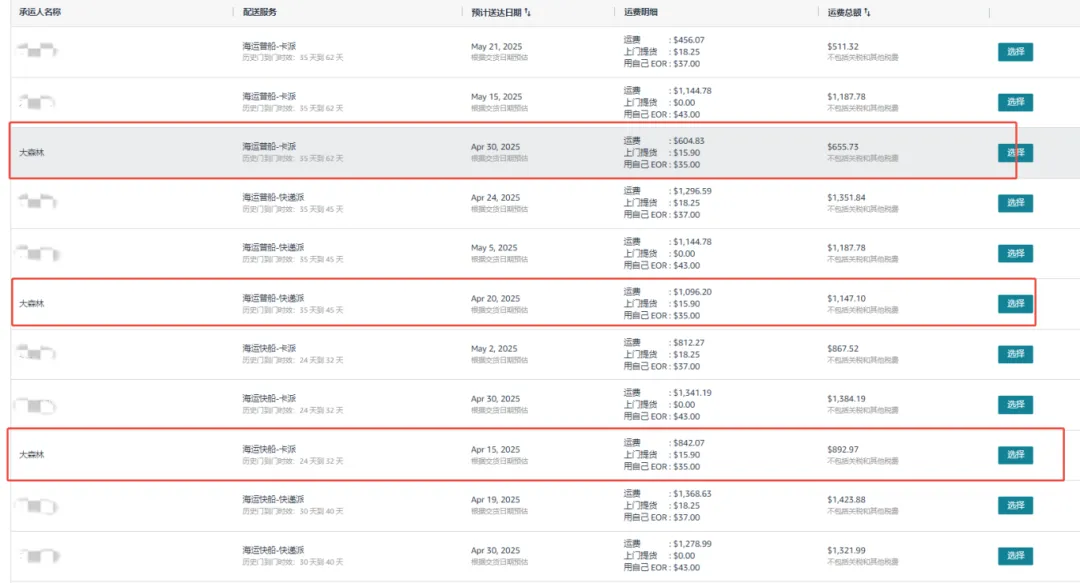Click 选择 on the Apr 24 快递派 row
This screenshot has height=583, width=1080.
click(x=1016, y=202)
